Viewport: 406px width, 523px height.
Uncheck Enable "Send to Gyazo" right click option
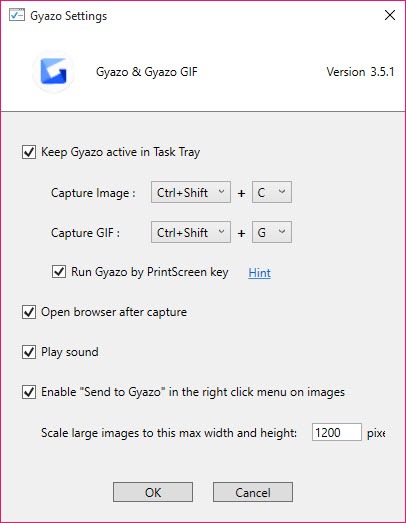click(x=29, y=392)
